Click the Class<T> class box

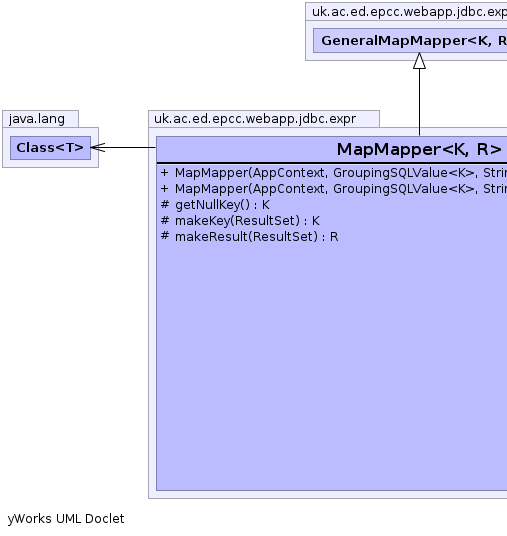point(50,148)
